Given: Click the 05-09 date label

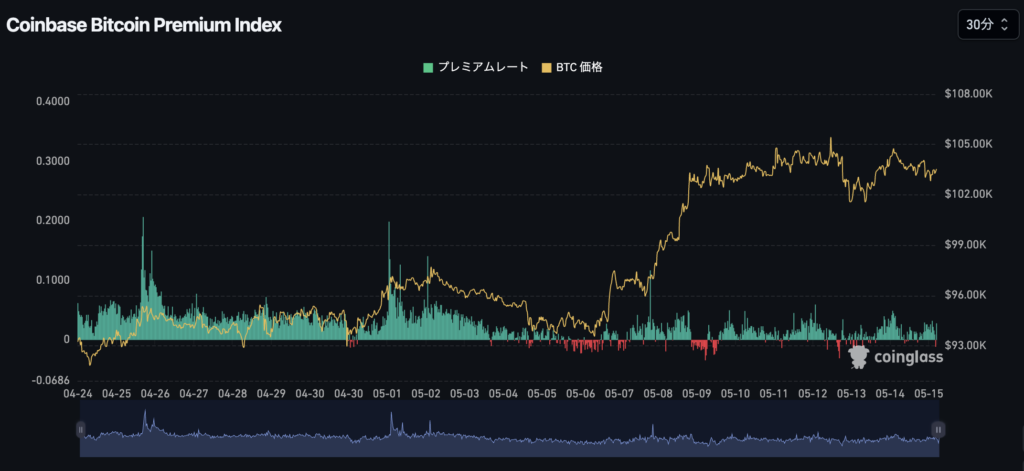Looking at the screenshot, I should tap(696, 394).
